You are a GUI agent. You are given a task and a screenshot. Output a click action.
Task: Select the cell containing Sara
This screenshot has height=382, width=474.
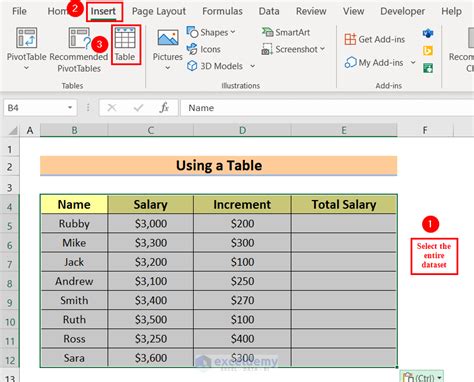point(74,358)
